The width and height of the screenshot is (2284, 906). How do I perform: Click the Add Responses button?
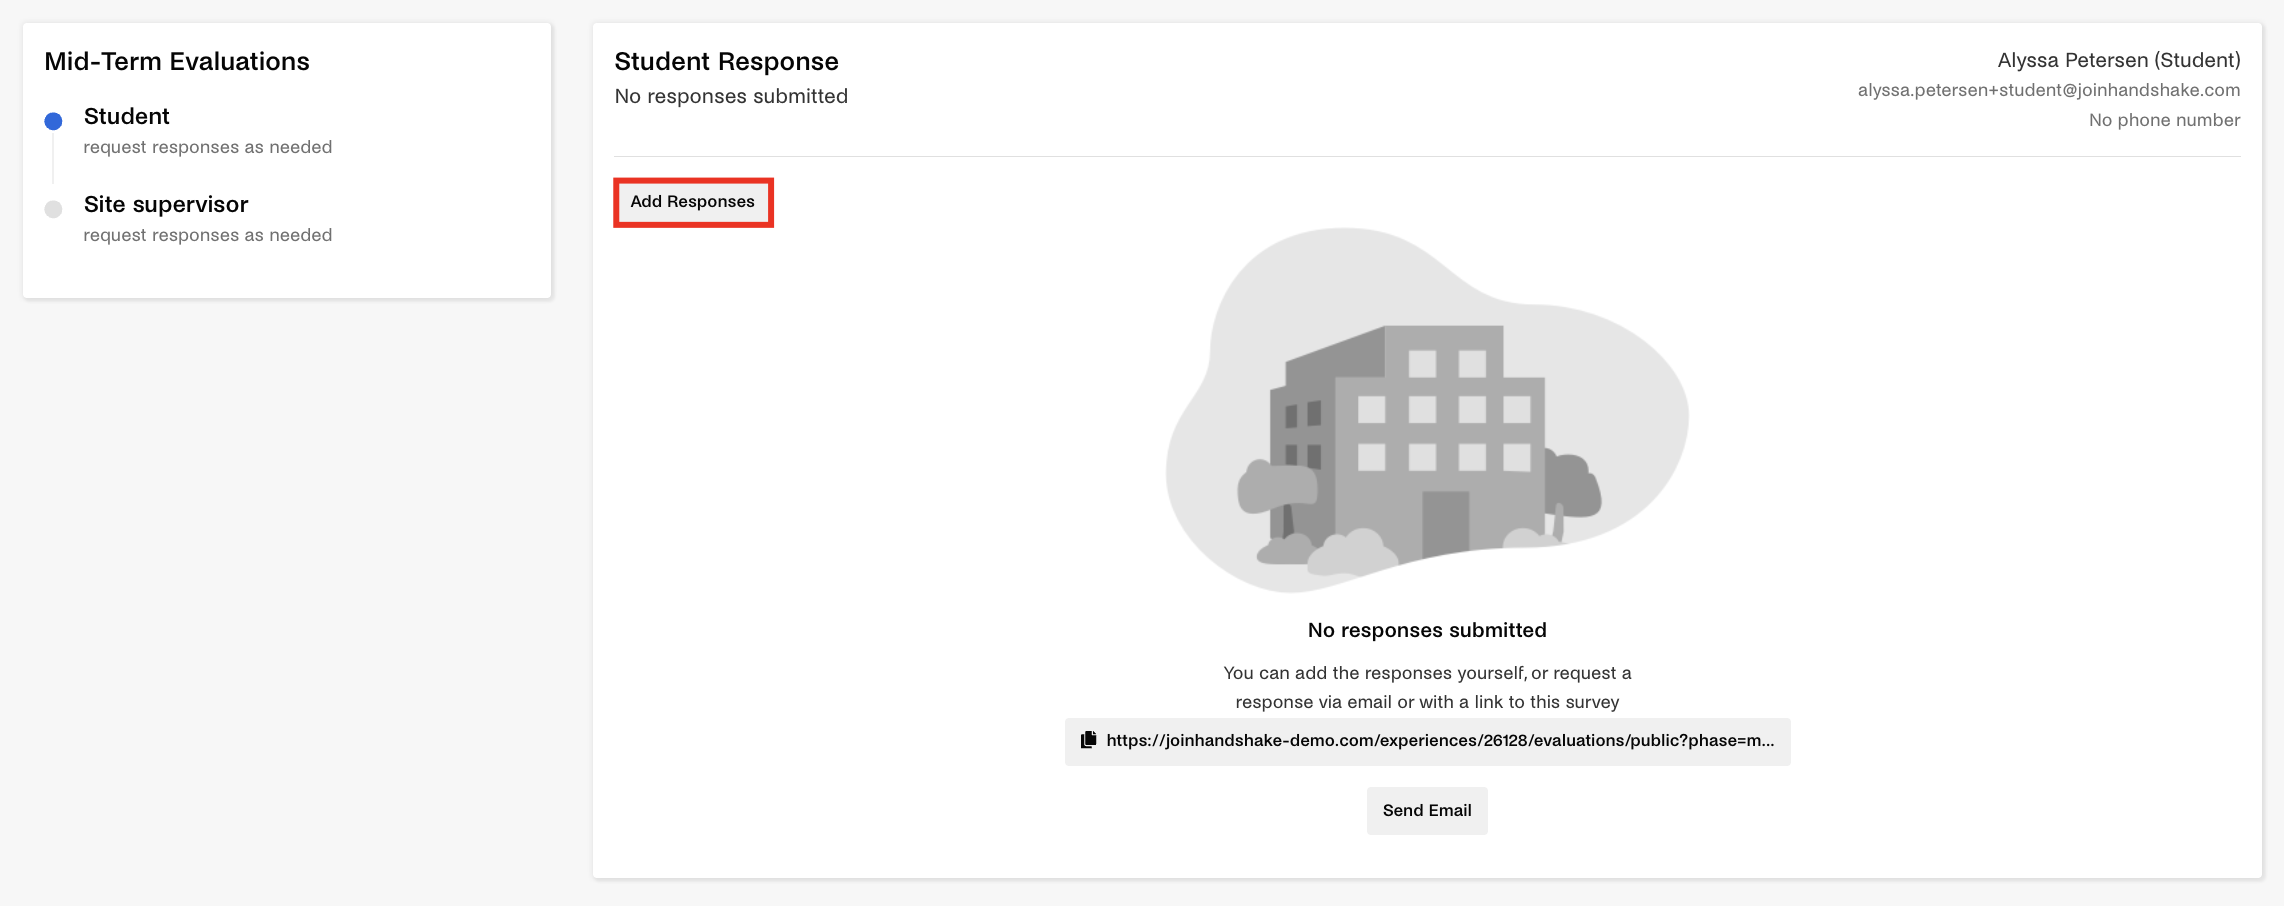coord(693,202)
